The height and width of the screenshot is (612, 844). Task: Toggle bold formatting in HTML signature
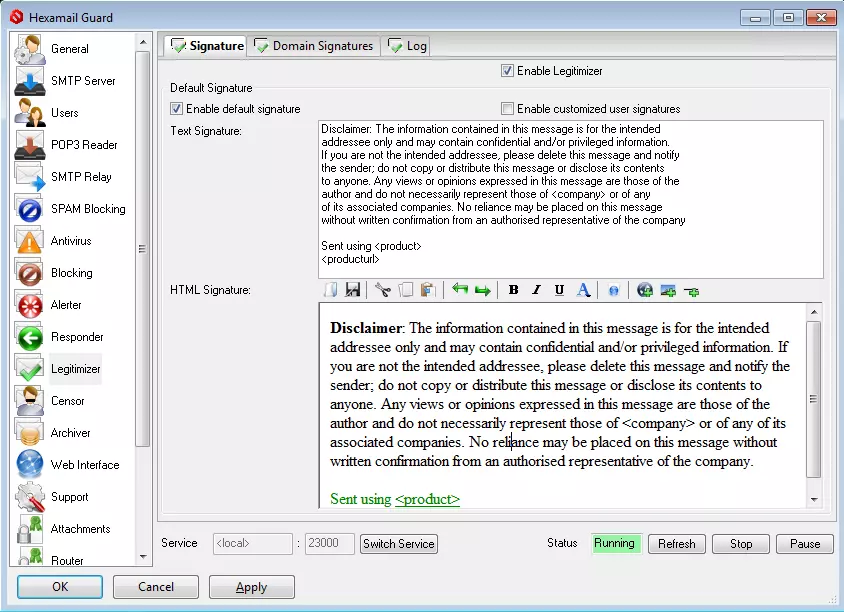(x=513, y=290)
